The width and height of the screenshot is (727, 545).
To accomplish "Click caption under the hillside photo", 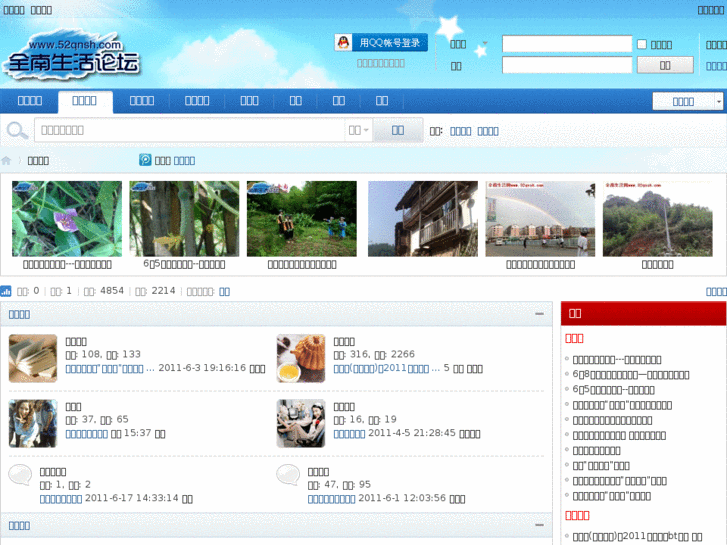I will (x=657, y=265).
